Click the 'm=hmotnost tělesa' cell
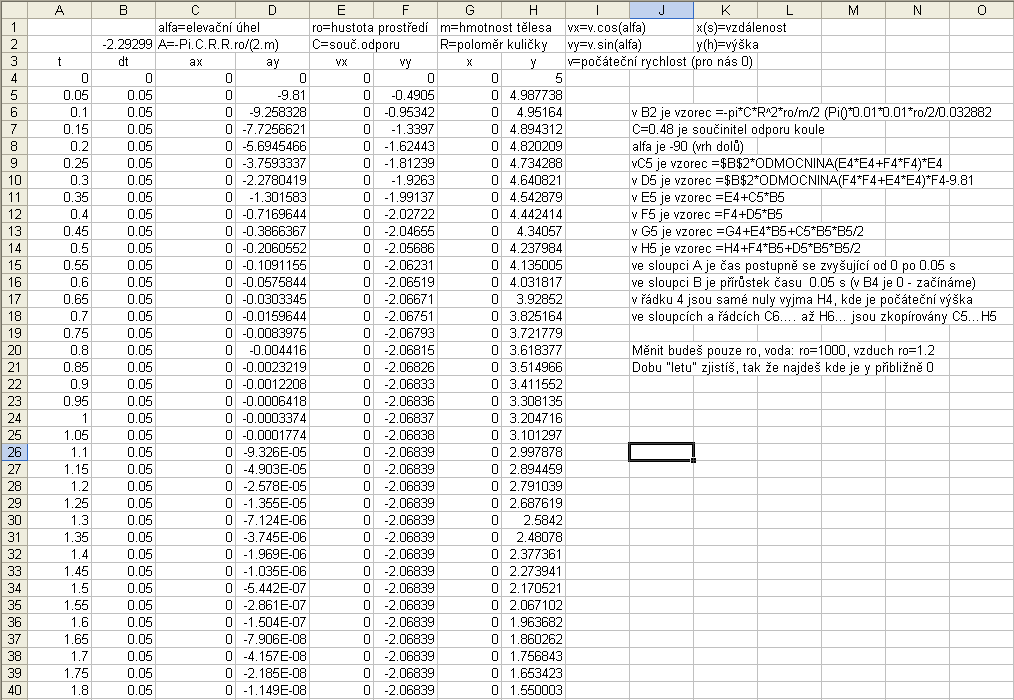 pos(469,27)
